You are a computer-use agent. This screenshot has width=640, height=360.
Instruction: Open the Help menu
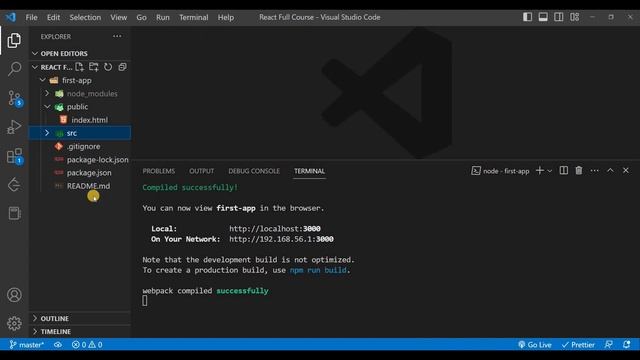point(226,17)
